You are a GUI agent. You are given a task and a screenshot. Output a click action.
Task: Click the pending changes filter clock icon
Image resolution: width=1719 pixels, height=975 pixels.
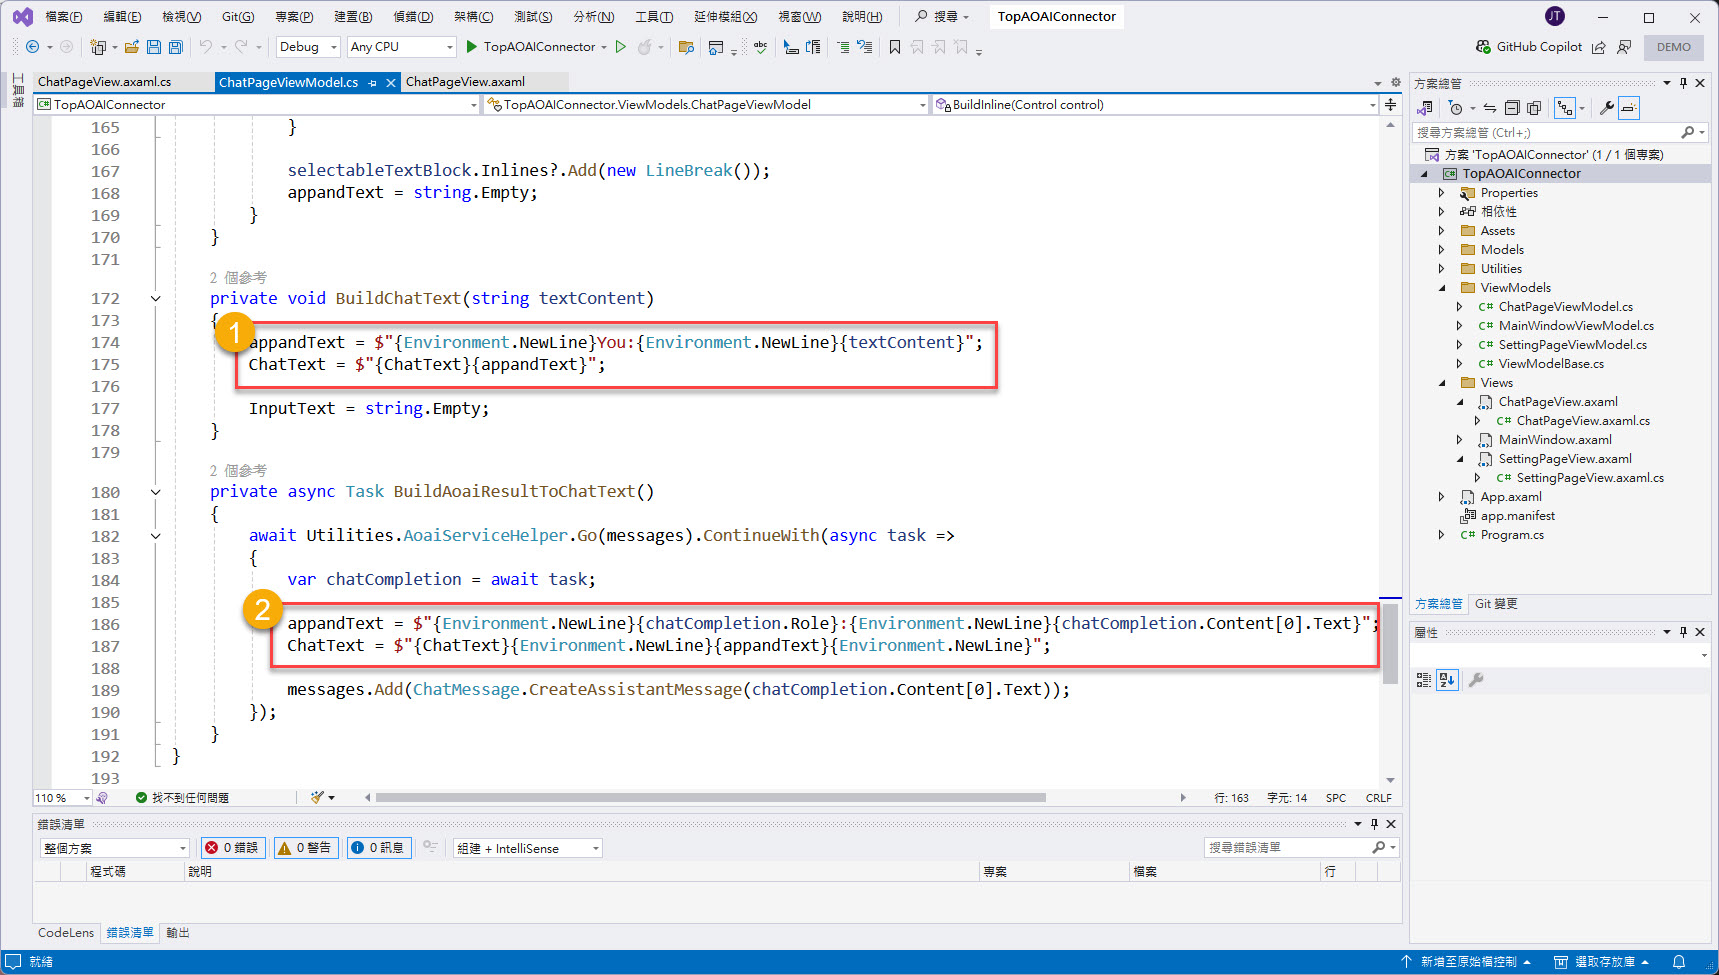click(x=1456, y=108)
